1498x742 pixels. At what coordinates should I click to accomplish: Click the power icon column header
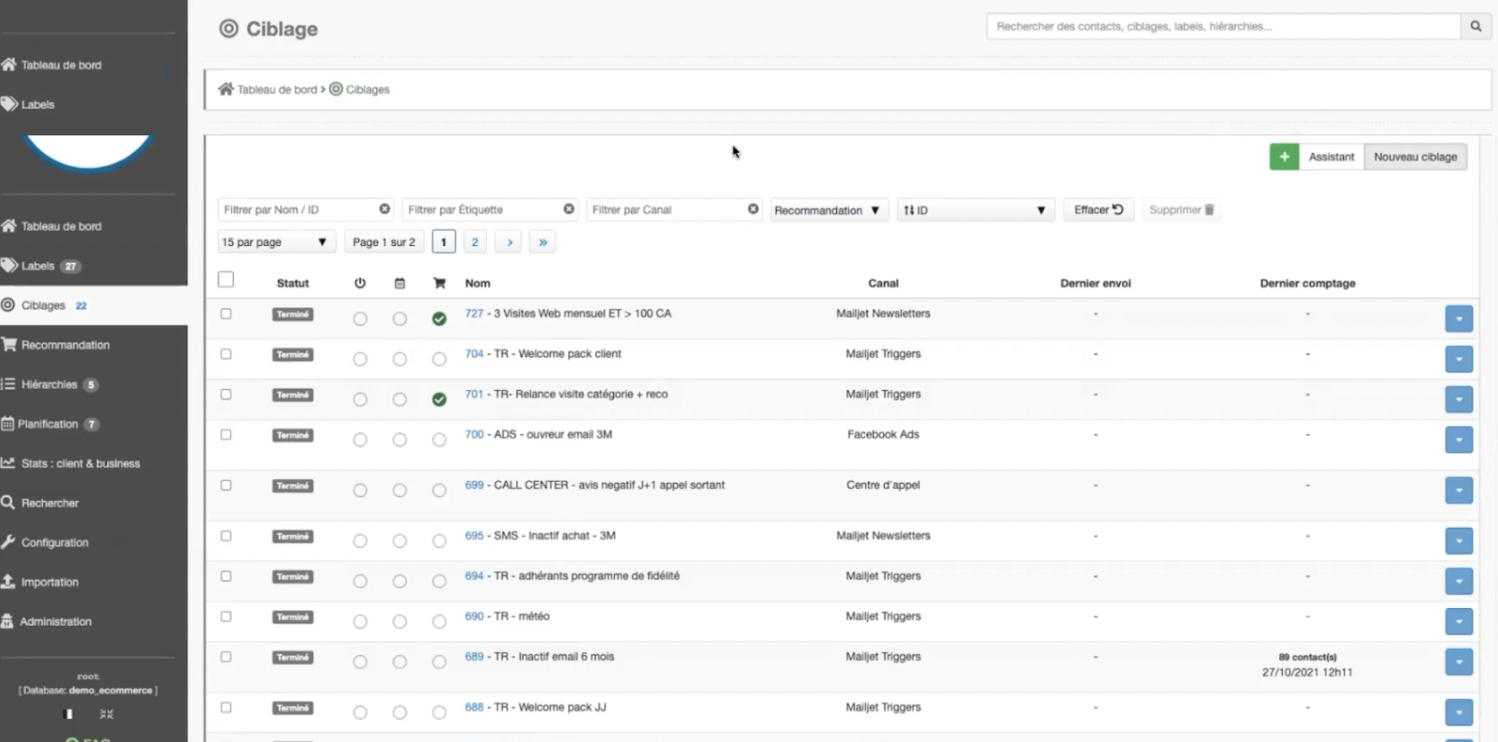point(360,283)
